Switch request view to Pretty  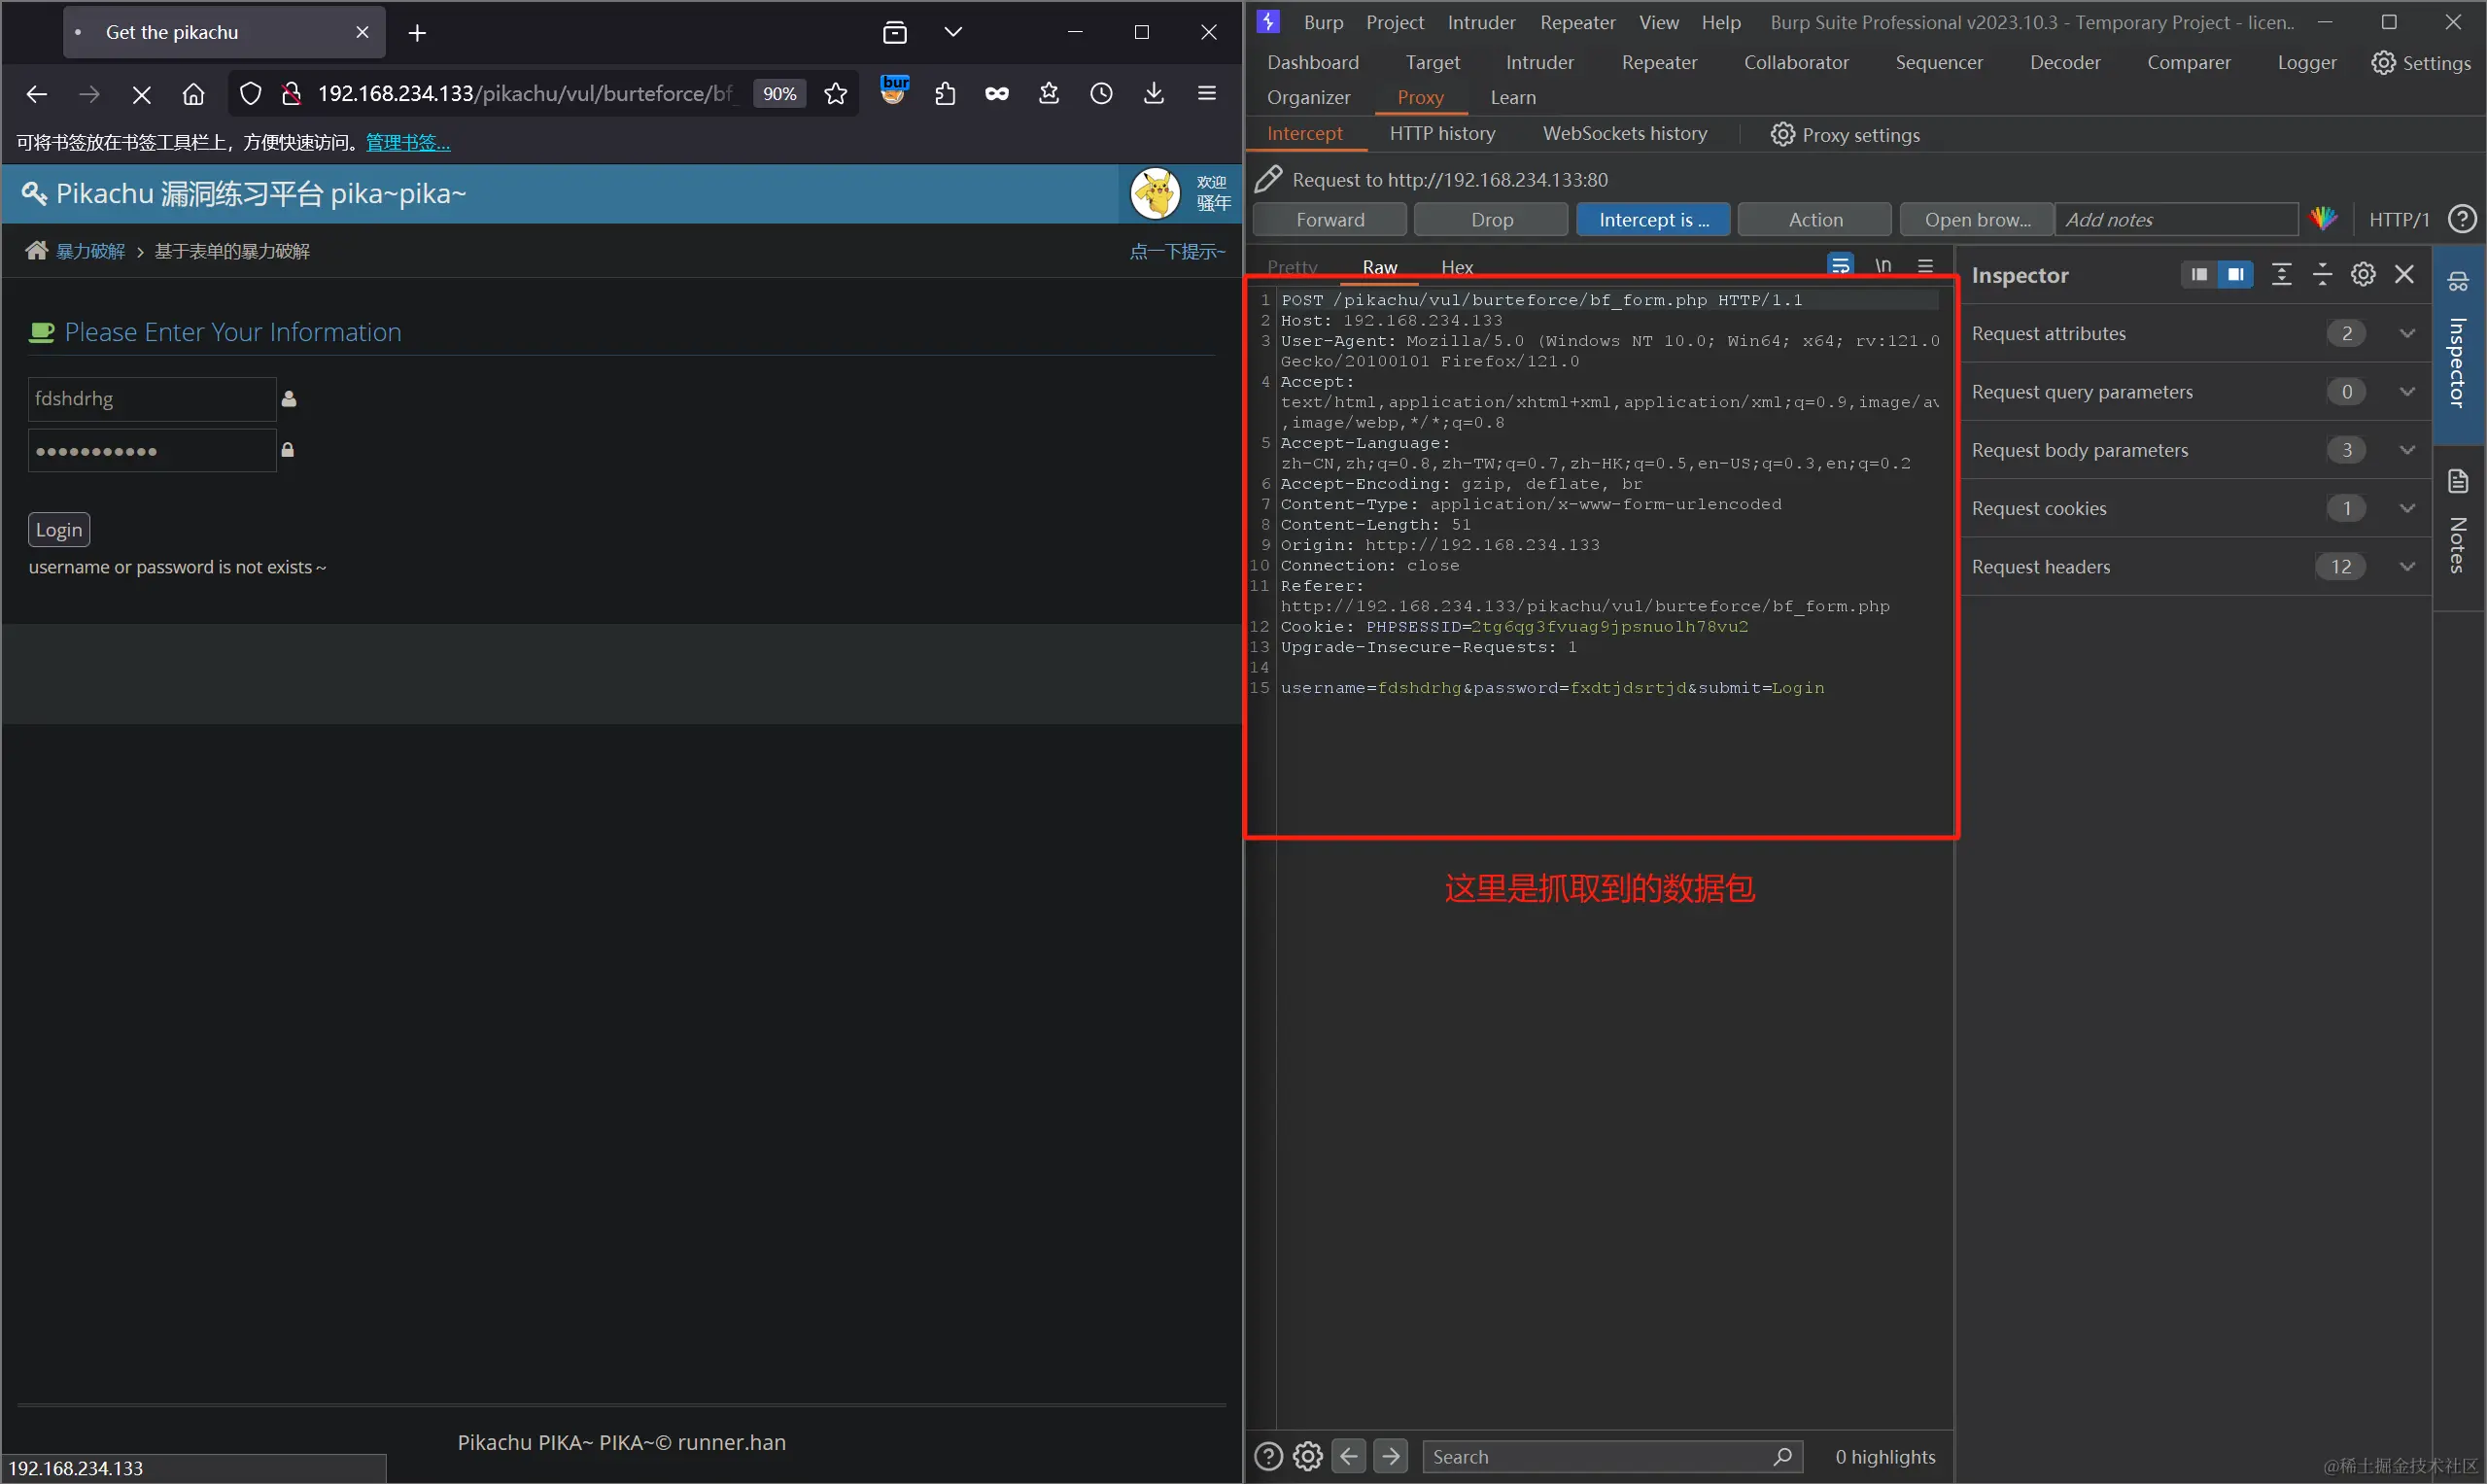(1292, 267)
